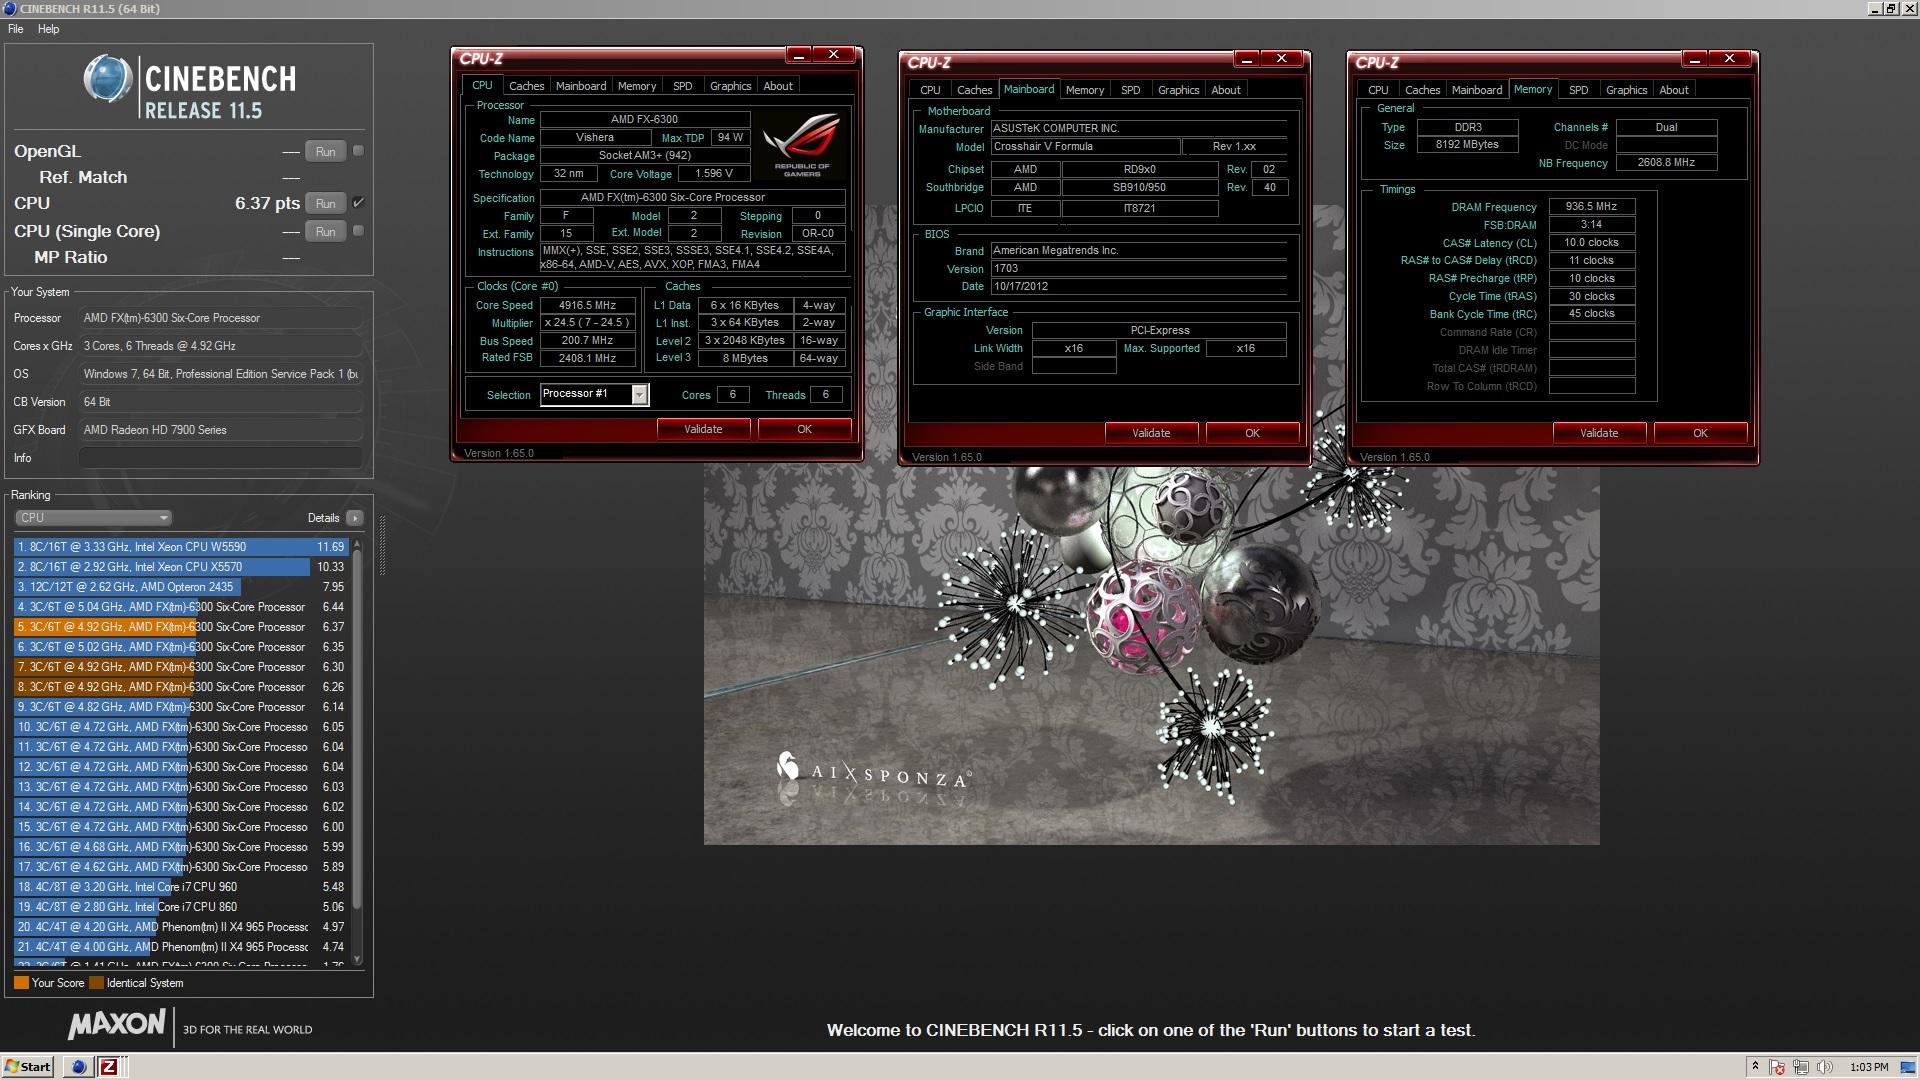
Task: Select ranking row Intel Xeon CPU W5590
Action: tap(181, 547)
